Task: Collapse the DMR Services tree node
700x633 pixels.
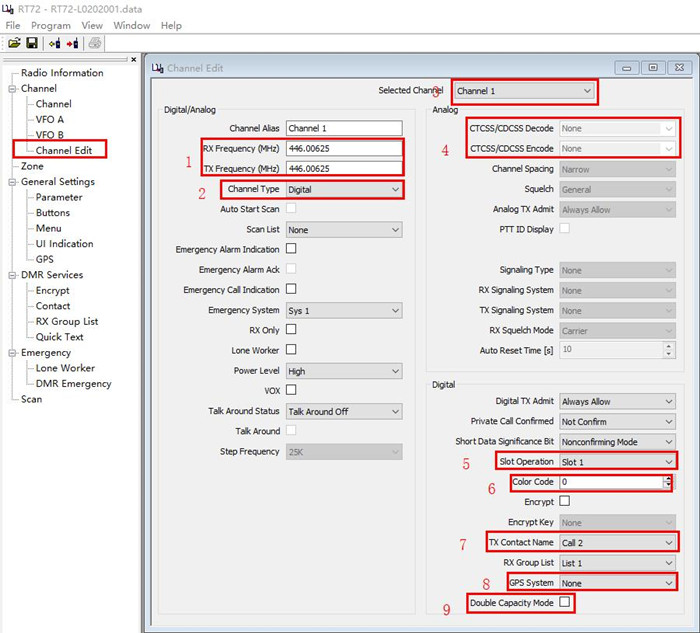Action: 13,275
